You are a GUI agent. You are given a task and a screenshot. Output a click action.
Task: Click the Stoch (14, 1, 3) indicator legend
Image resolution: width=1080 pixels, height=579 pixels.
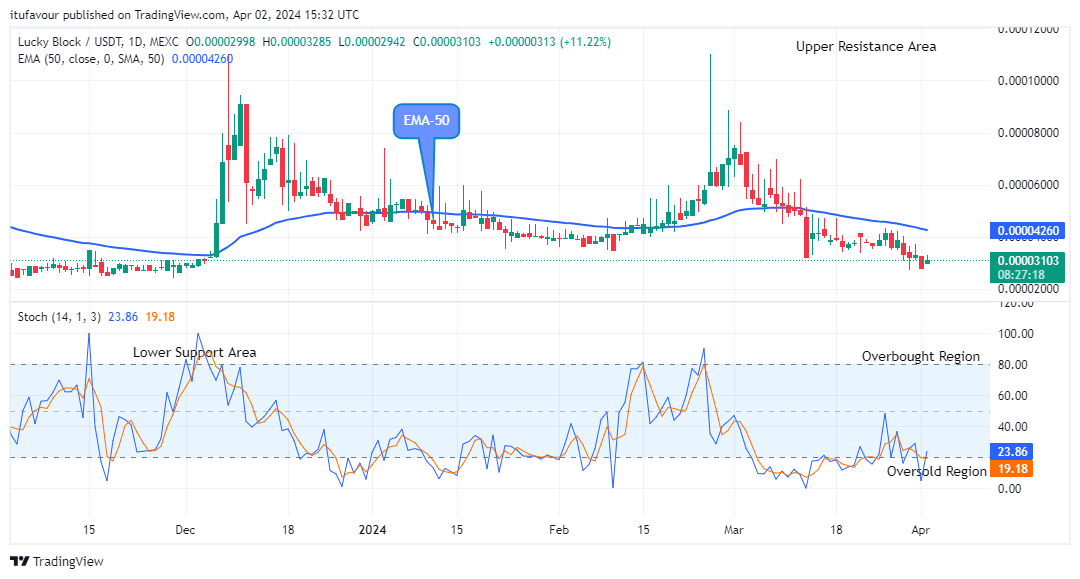pos(59,317)
